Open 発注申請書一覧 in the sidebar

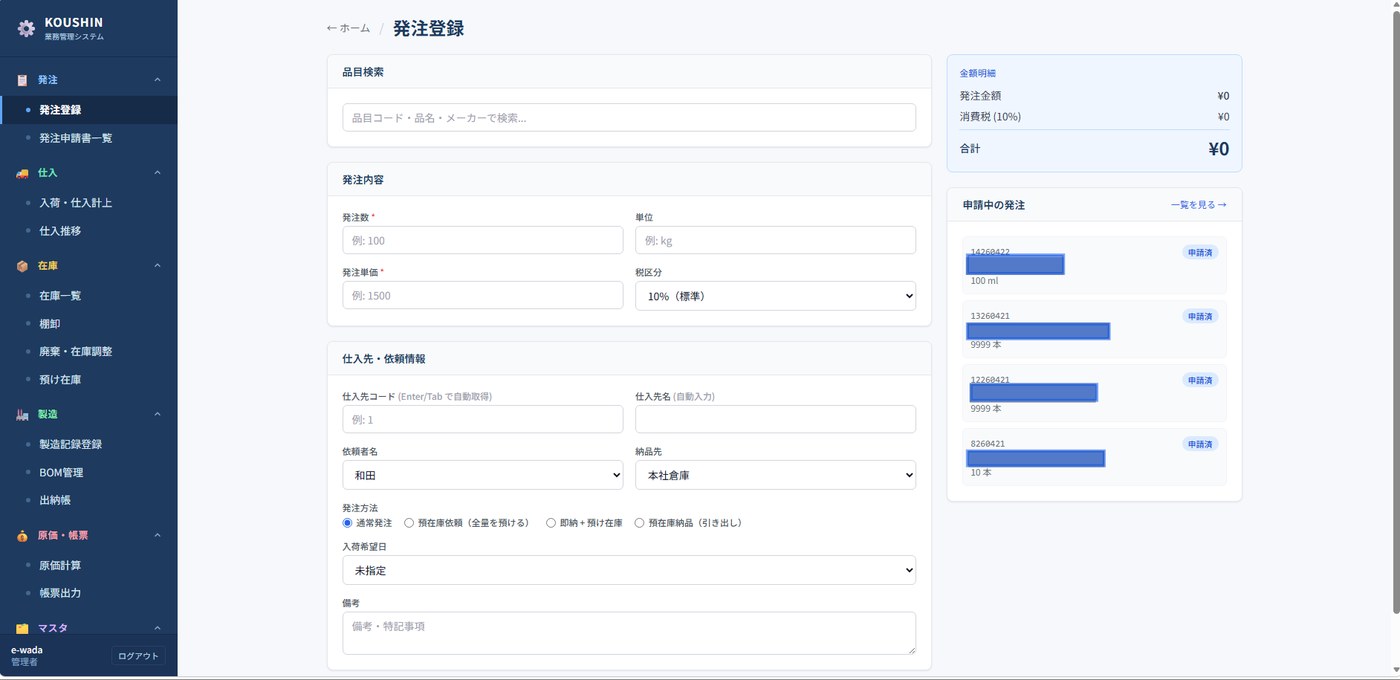[x=89, y=138]
